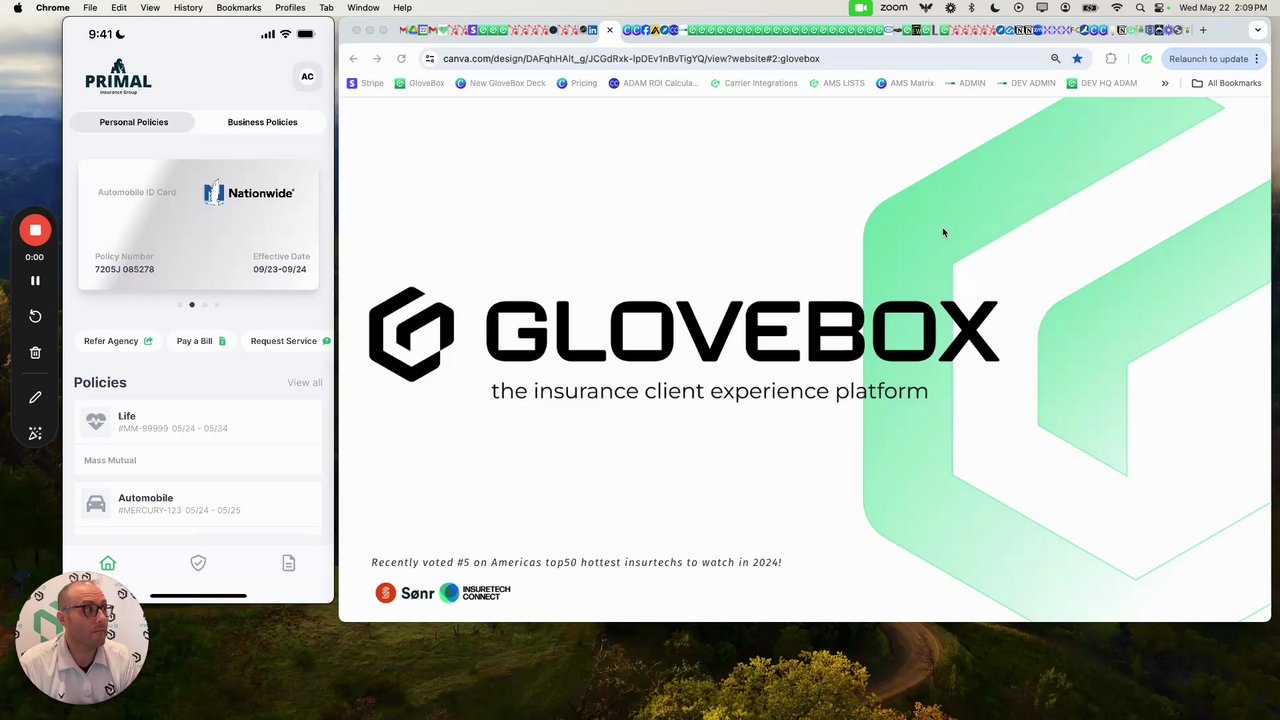Click the zoom camera icon in the menu bar
This screenshot has height=720, width=1280.
pos(860,7)
